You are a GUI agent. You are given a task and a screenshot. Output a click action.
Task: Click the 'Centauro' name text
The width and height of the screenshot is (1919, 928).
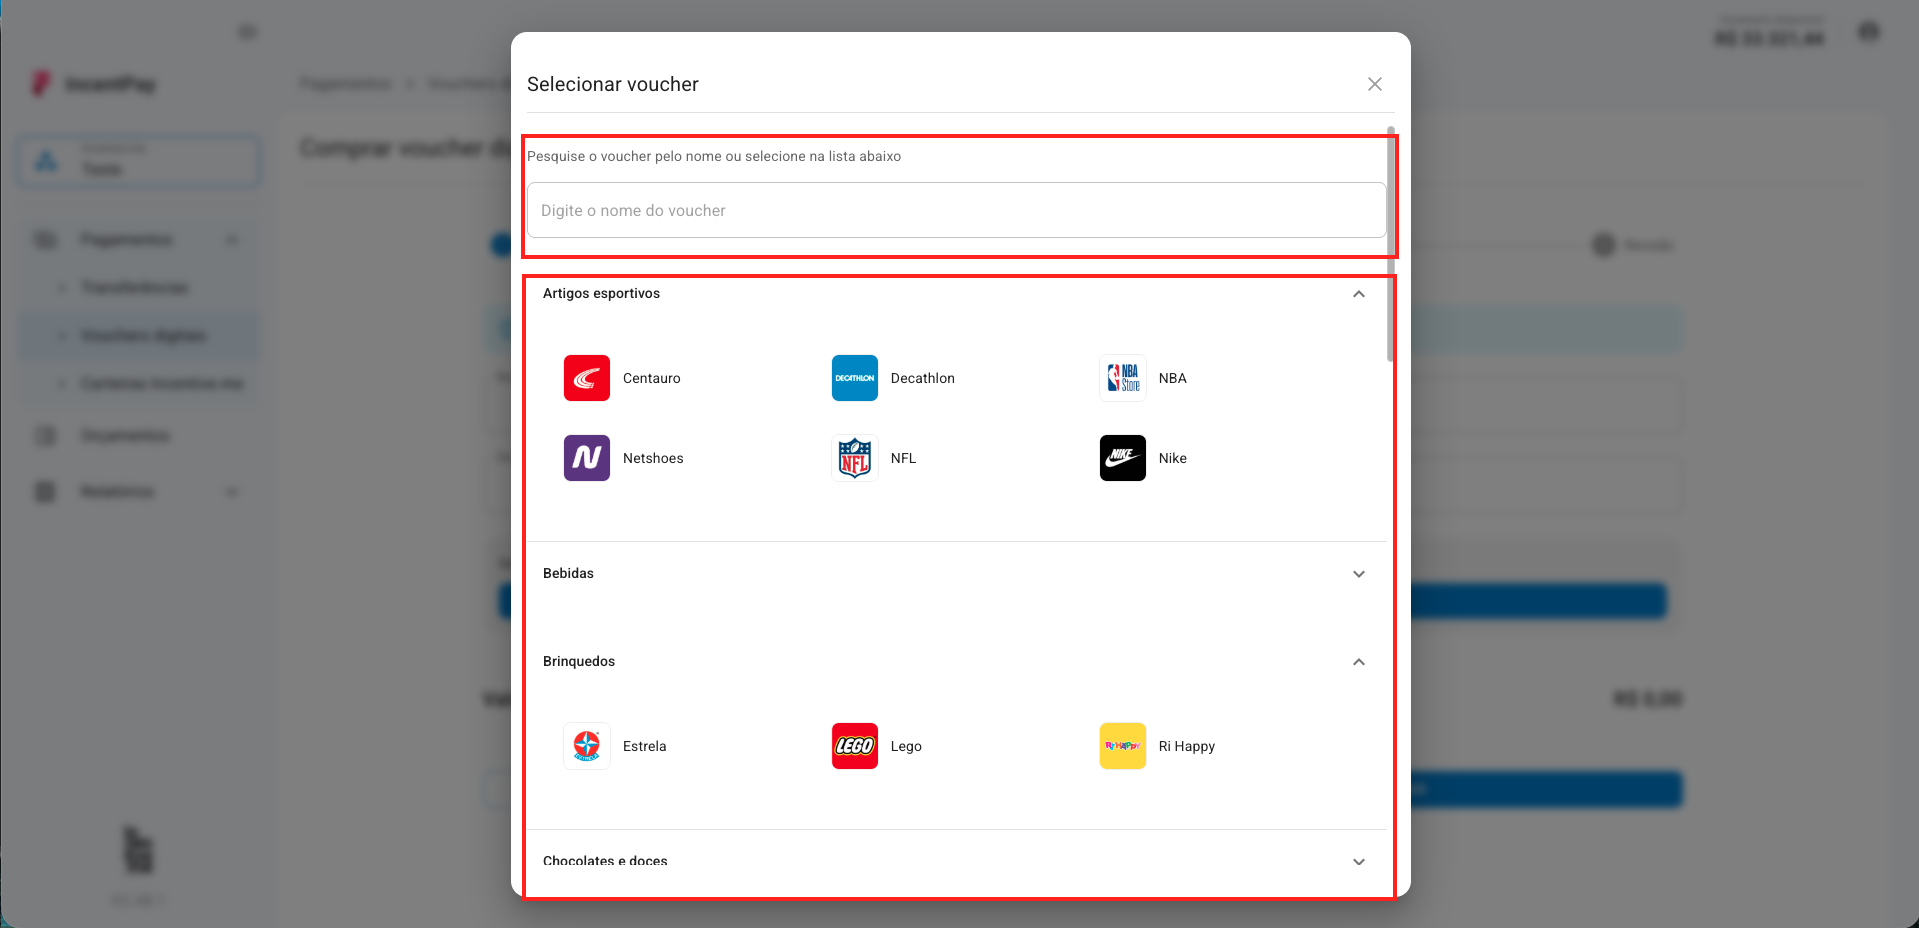click(x=652, y=378)
